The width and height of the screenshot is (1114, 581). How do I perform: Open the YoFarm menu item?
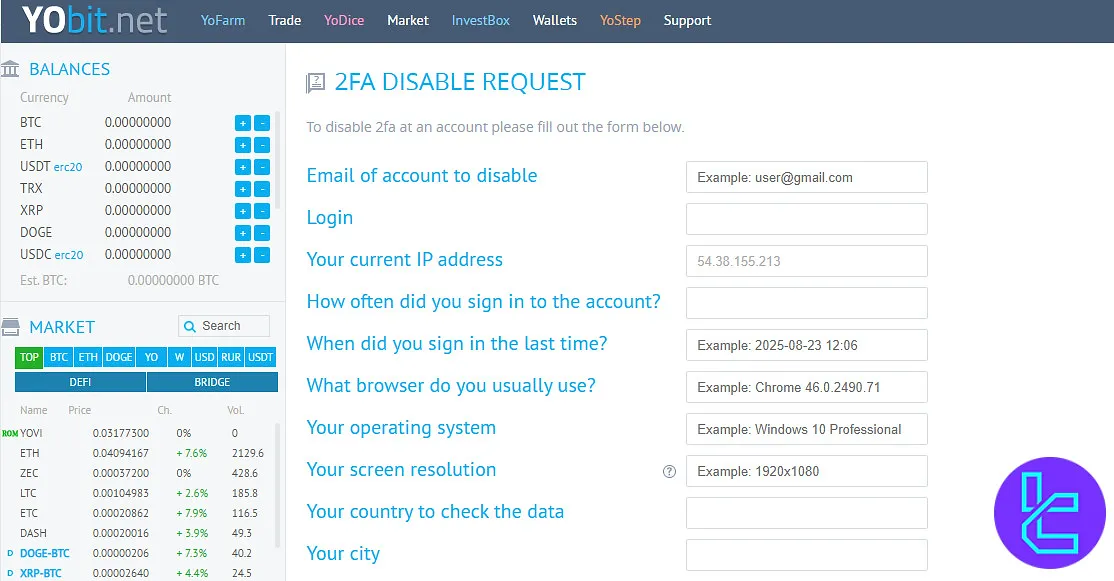pyautogui.click(x=222, y=21)
